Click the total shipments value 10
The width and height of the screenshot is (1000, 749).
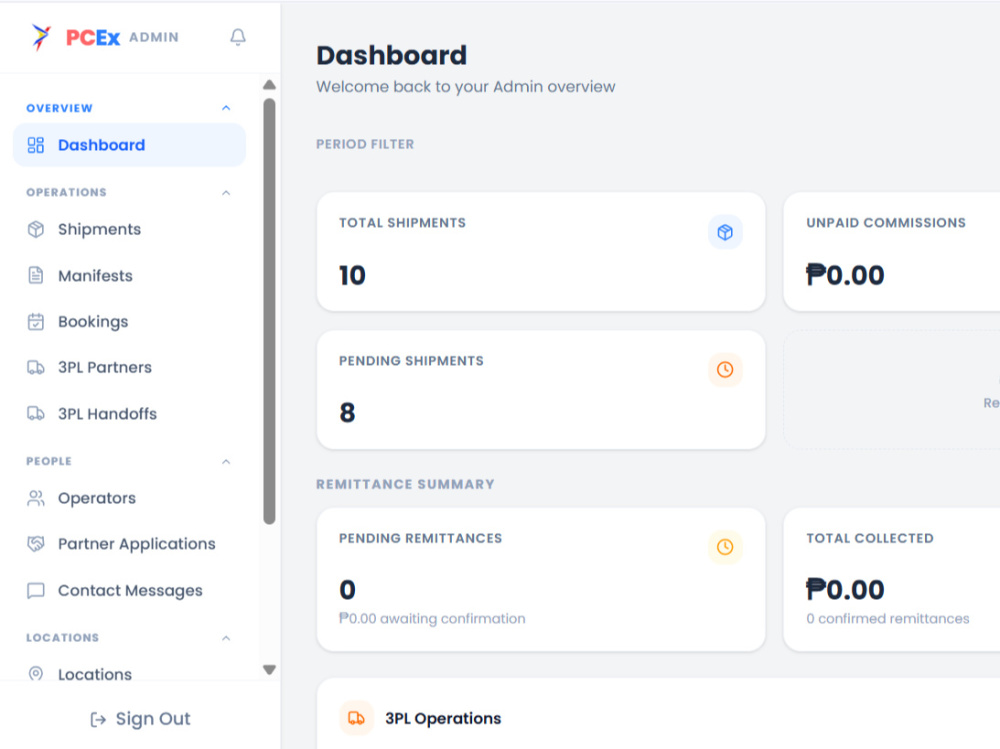352,275
